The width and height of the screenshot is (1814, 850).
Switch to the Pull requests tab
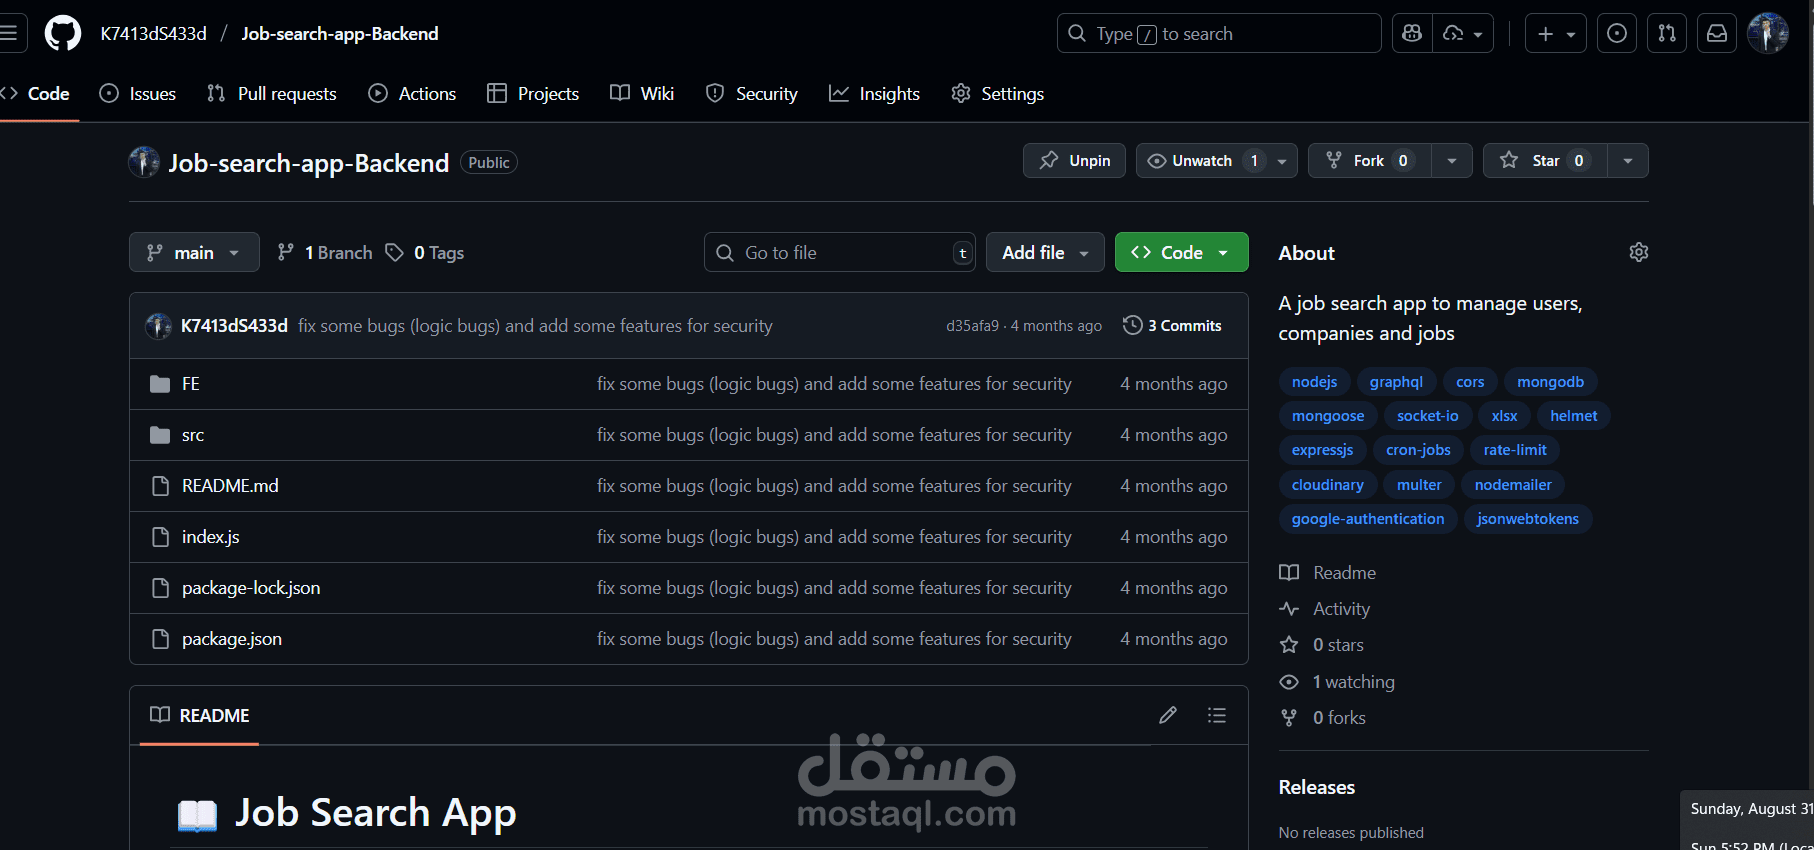[x=272, y=94]
